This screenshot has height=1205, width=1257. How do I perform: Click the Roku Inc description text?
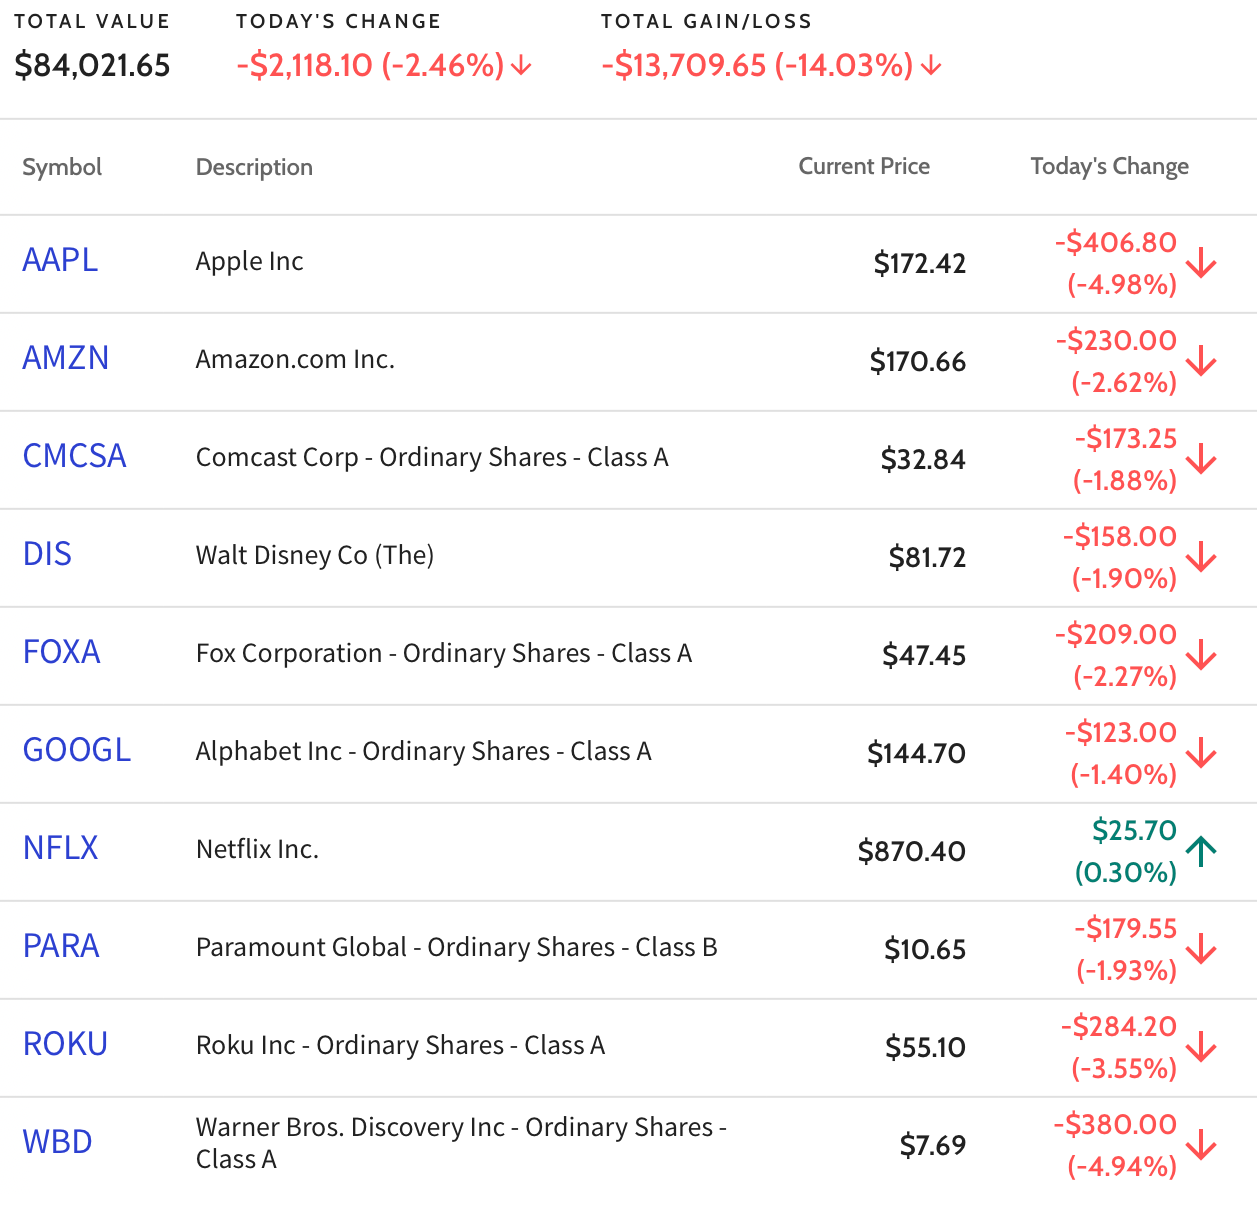pos(401,1045)
